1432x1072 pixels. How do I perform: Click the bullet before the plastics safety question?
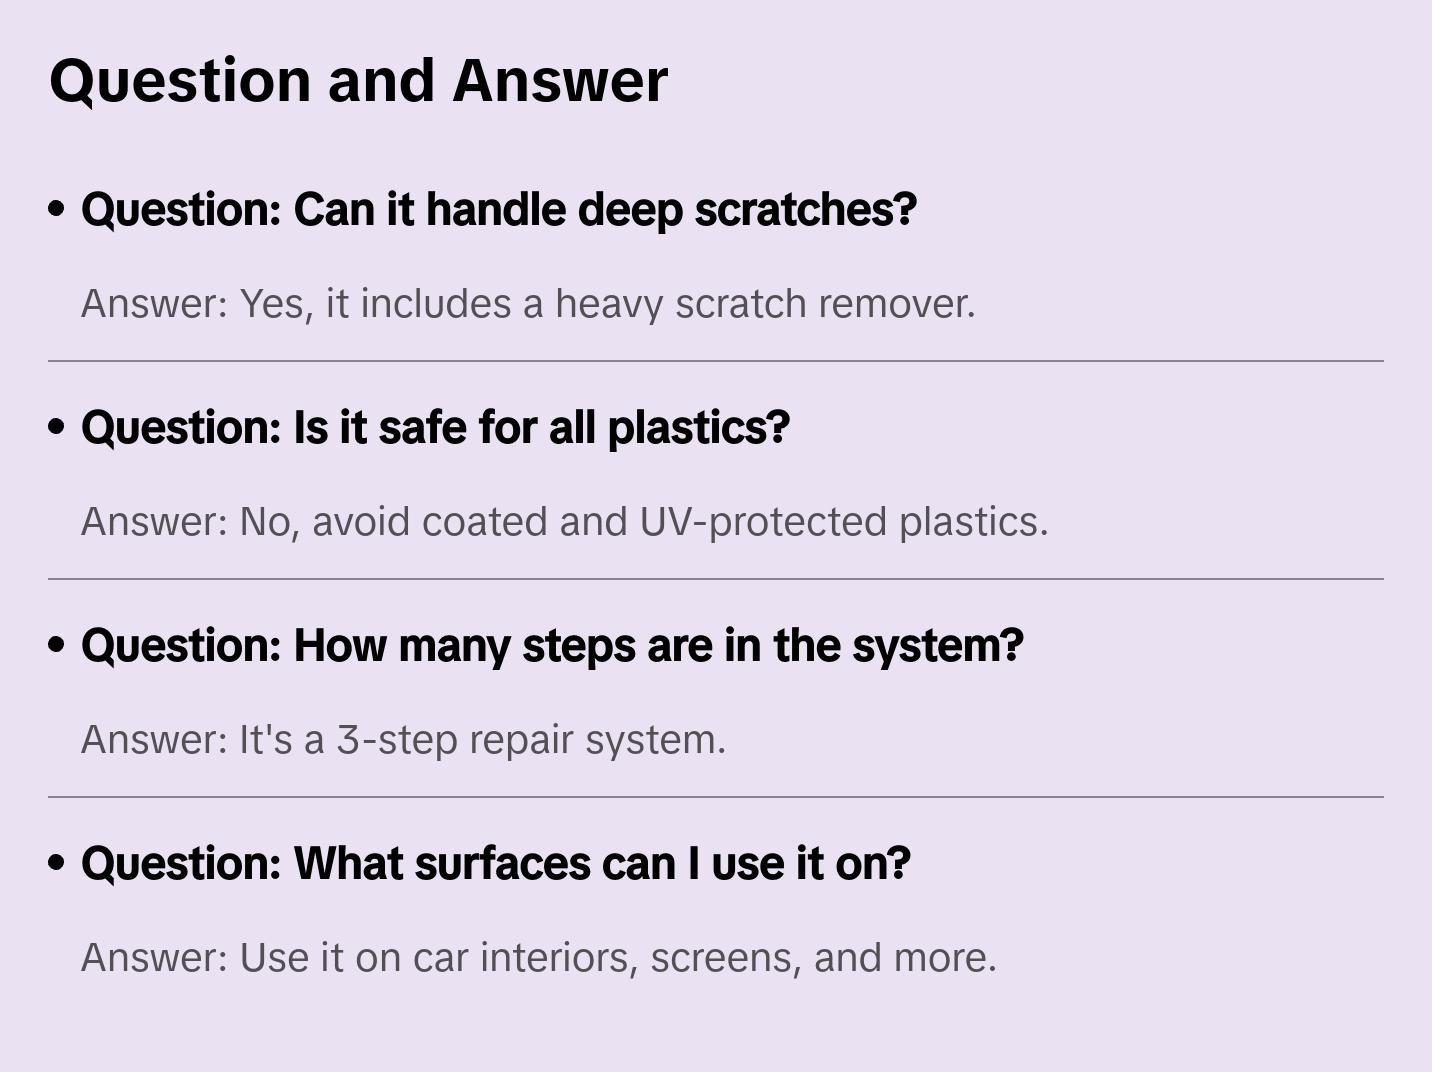click(57, 427)
